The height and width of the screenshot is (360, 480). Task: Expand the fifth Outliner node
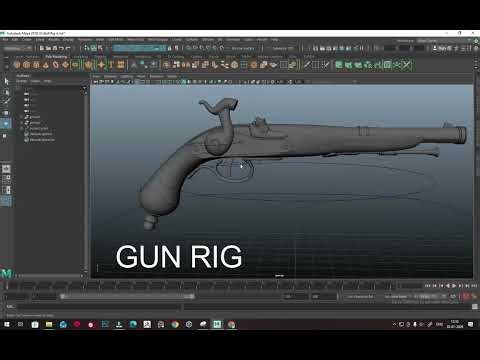point(22,117)
